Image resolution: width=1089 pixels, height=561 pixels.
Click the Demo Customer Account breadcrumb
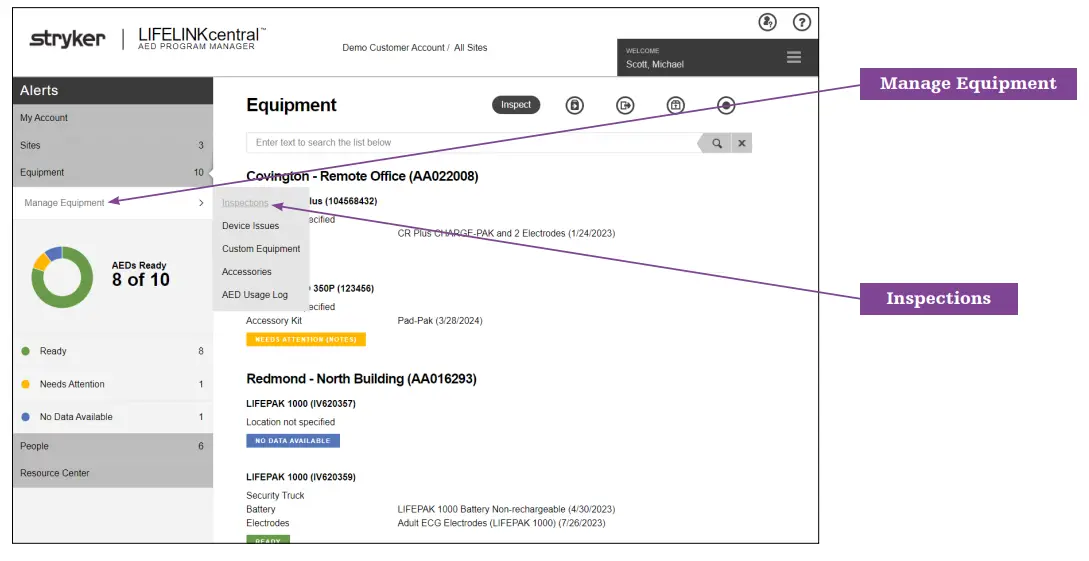pos(393,47)
